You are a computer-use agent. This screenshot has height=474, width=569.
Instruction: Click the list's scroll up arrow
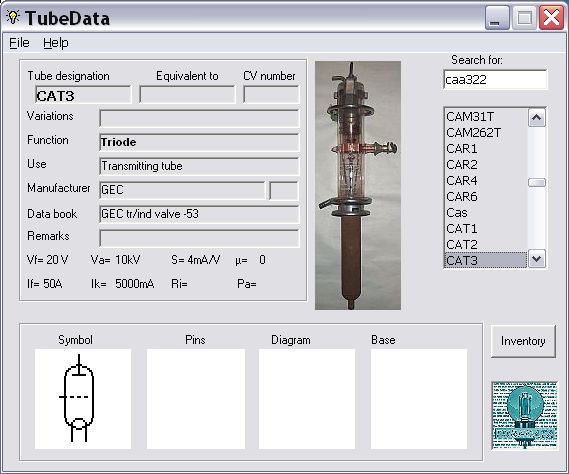(x=537, y=118)
